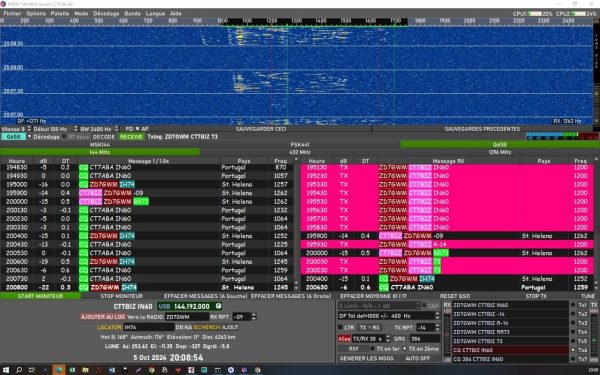This screenshot has height=375, width=600.
Task: Open Windows Start menu icon
Action: [7, 370]
